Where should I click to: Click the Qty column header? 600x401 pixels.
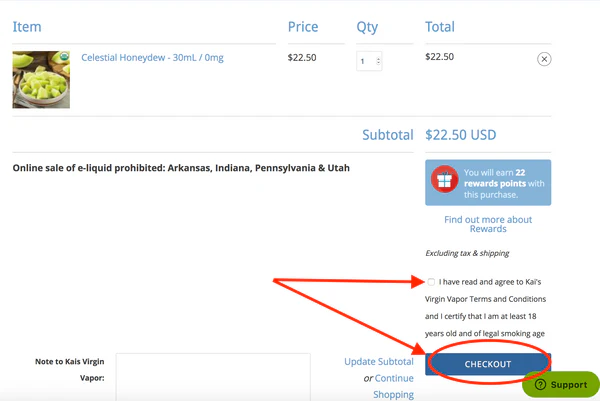point(367,27)
